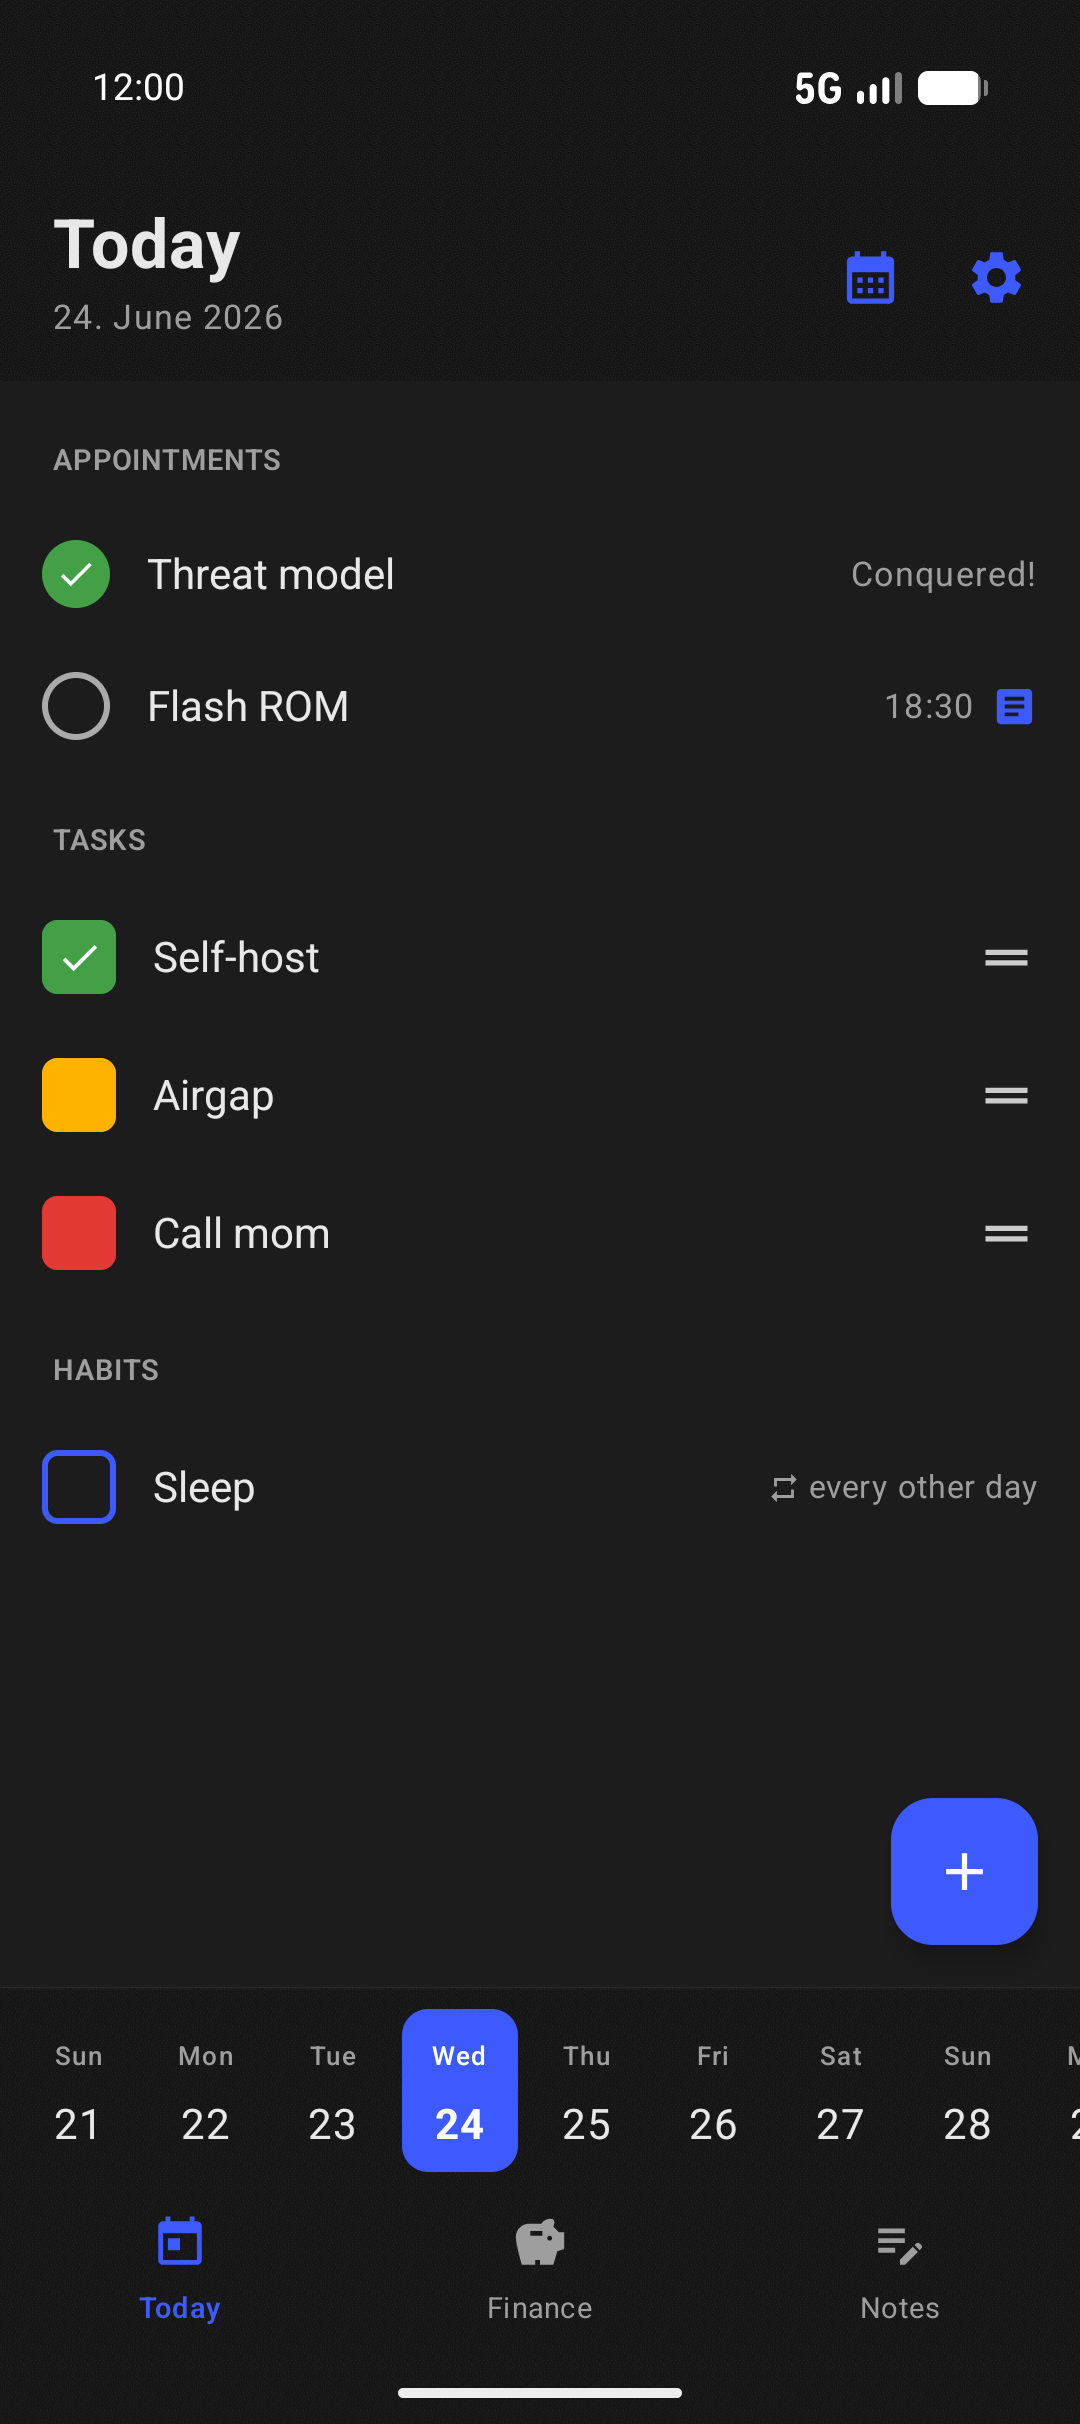The image size is (1080, 2424).
Task: Switch to the Finance tab
Action: (540, 2268)
